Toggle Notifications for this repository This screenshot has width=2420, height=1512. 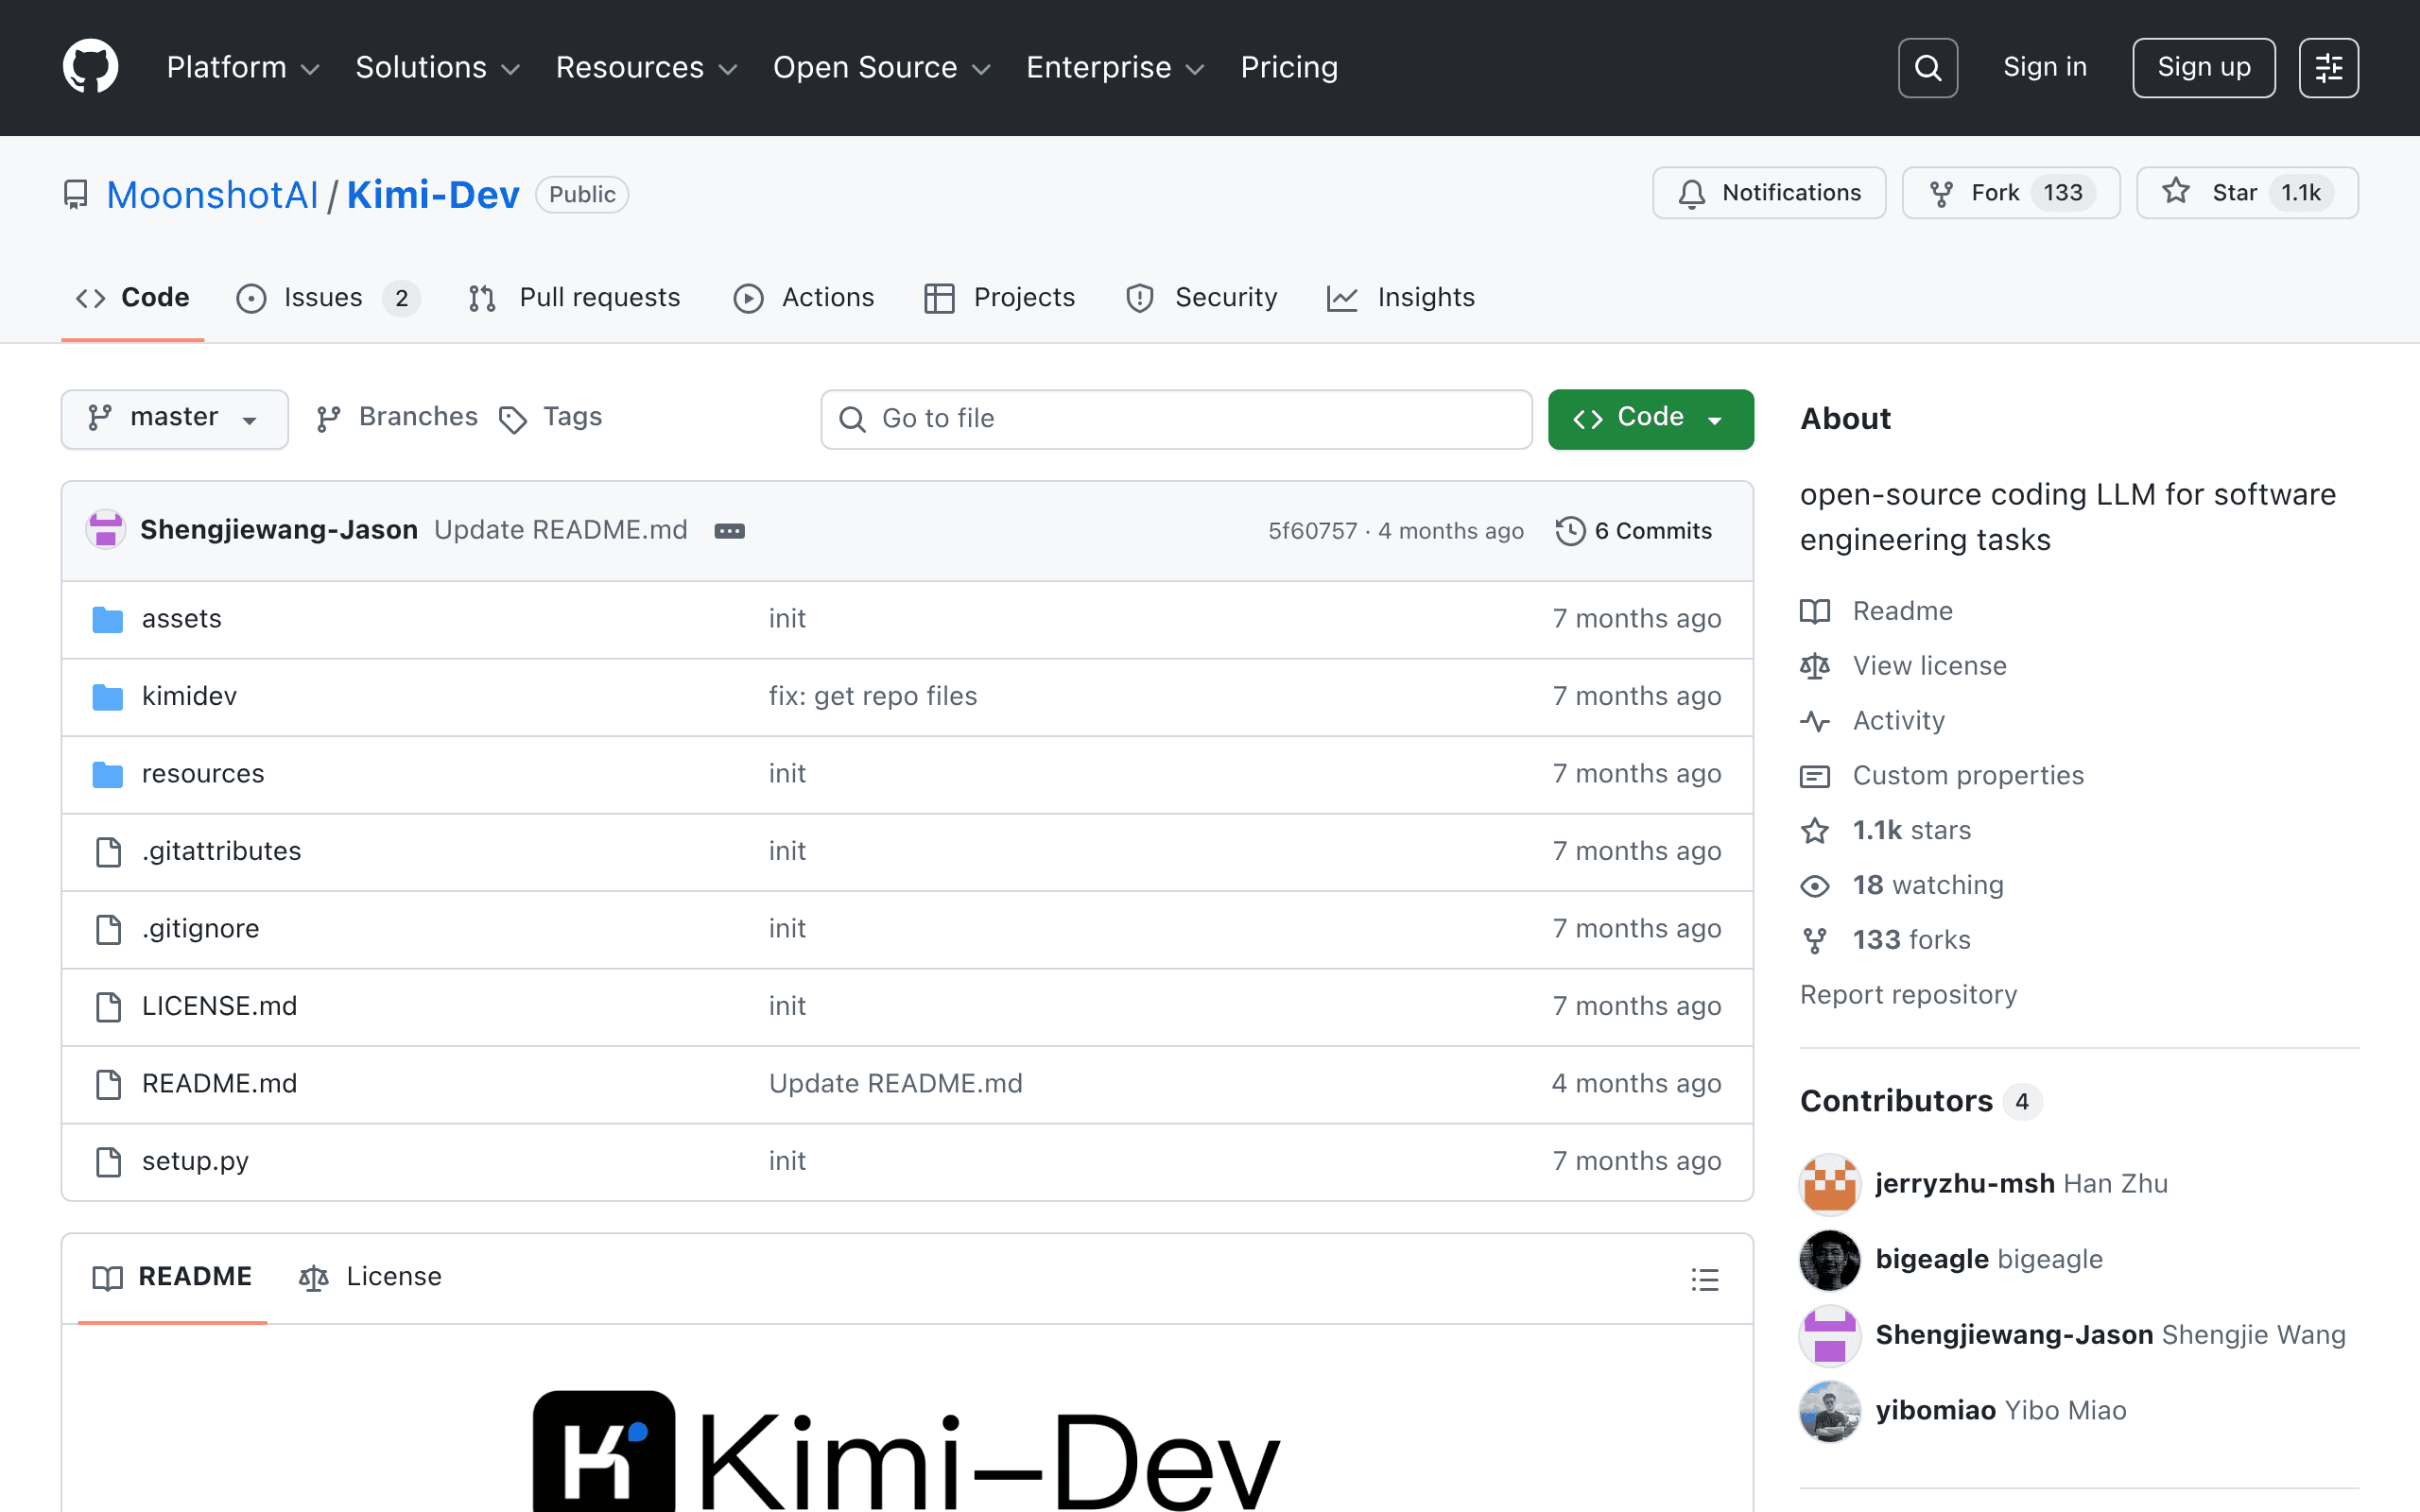(x=1769, y=193)
